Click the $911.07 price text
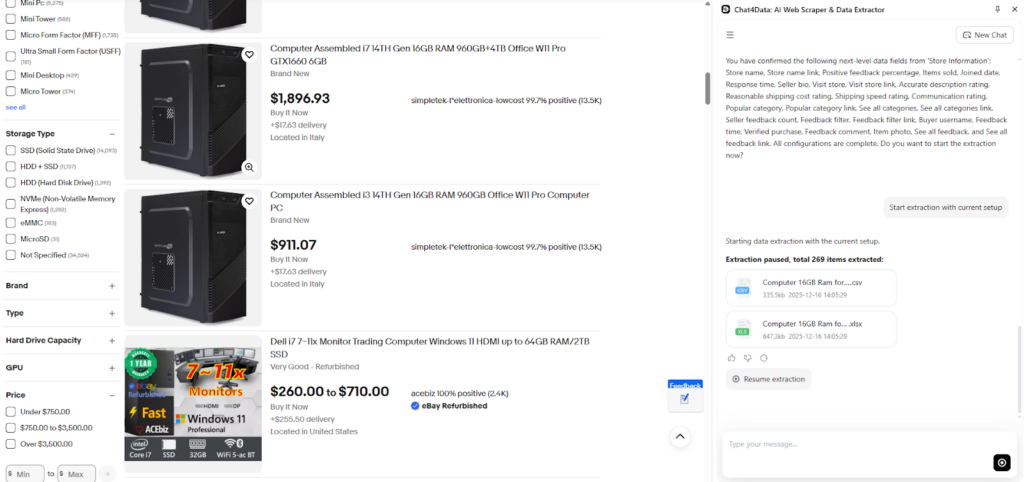Viewport: 1024px width, 482px height. point(293,245)
